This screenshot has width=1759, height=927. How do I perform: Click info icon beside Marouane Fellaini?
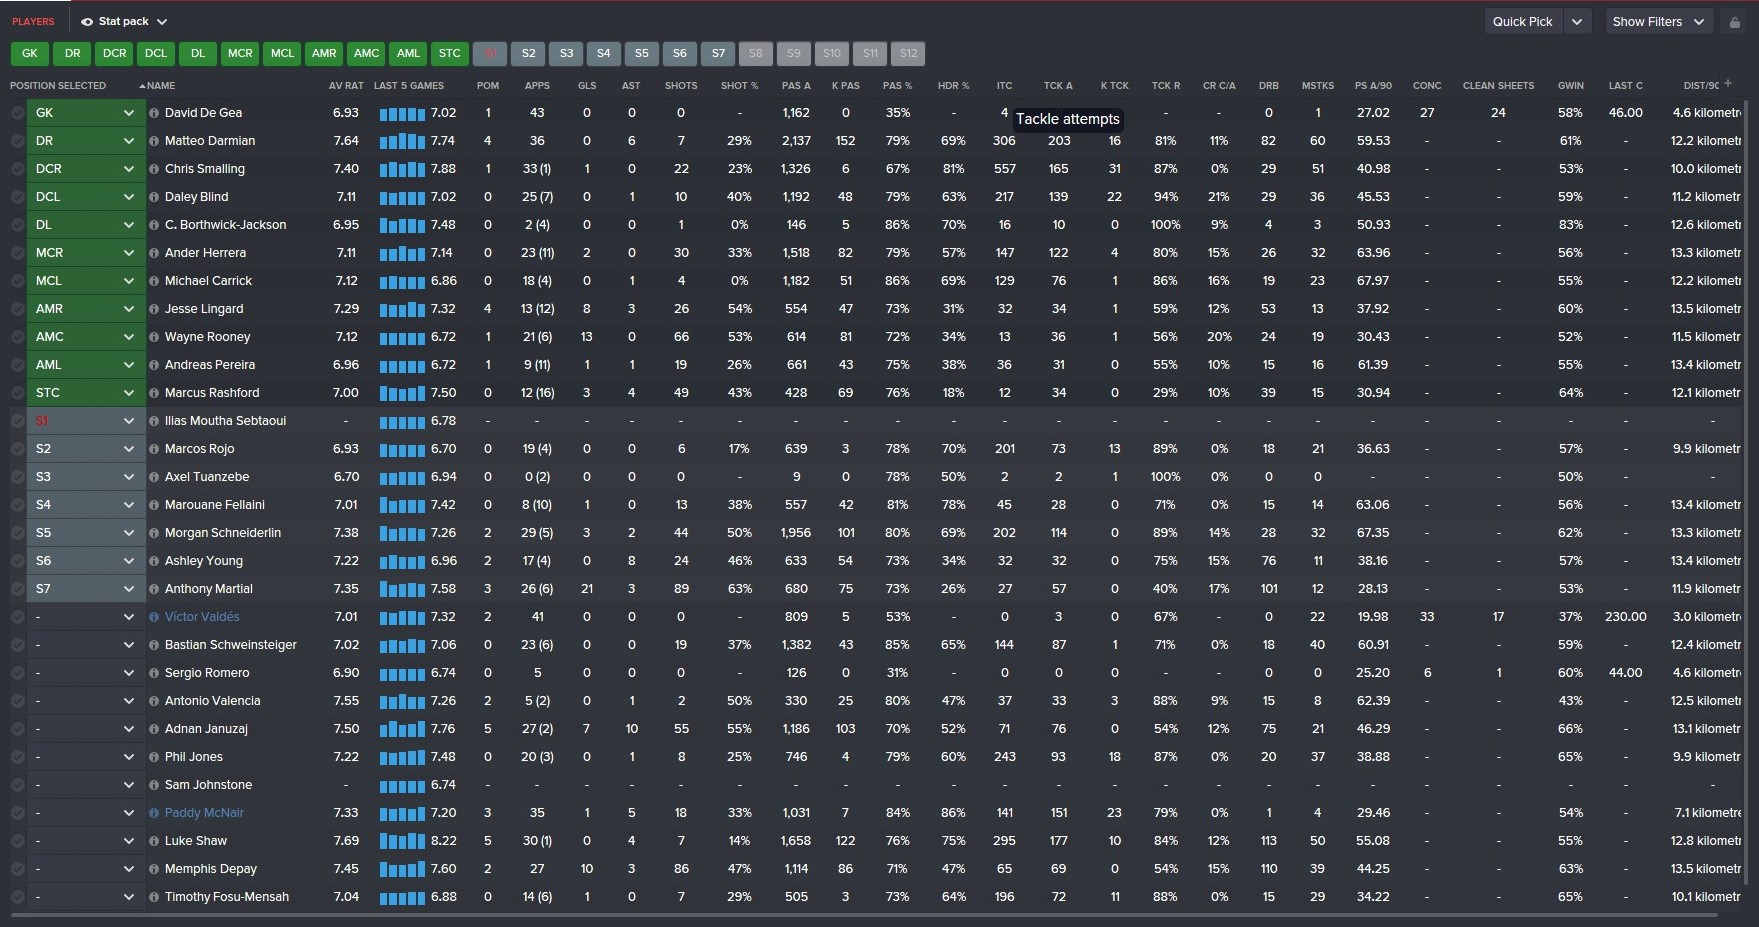point(154,505)
